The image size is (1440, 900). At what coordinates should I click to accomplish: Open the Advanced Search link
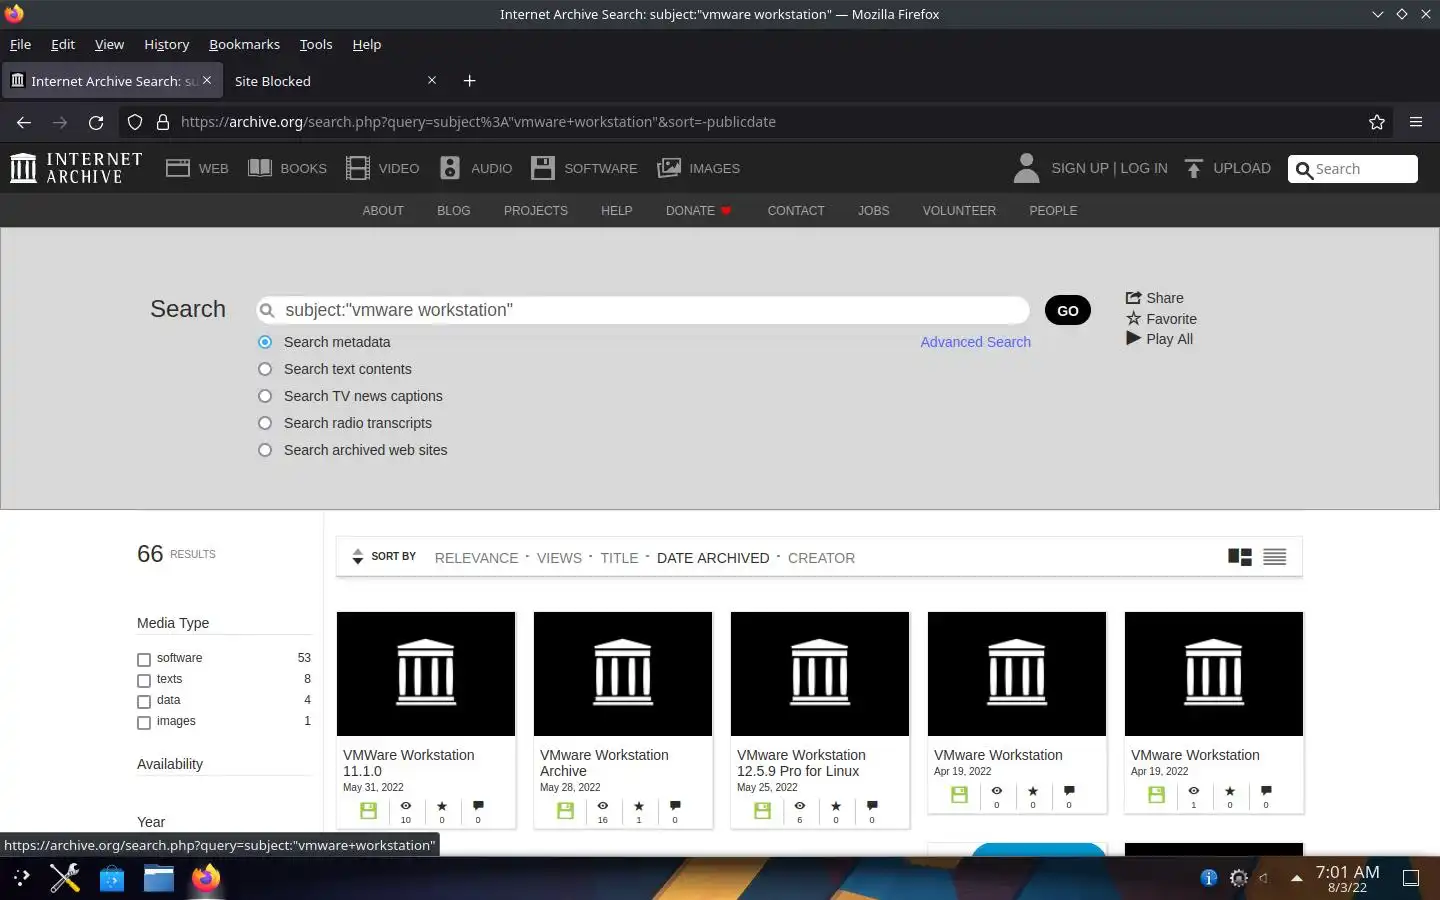pos(975,342)
